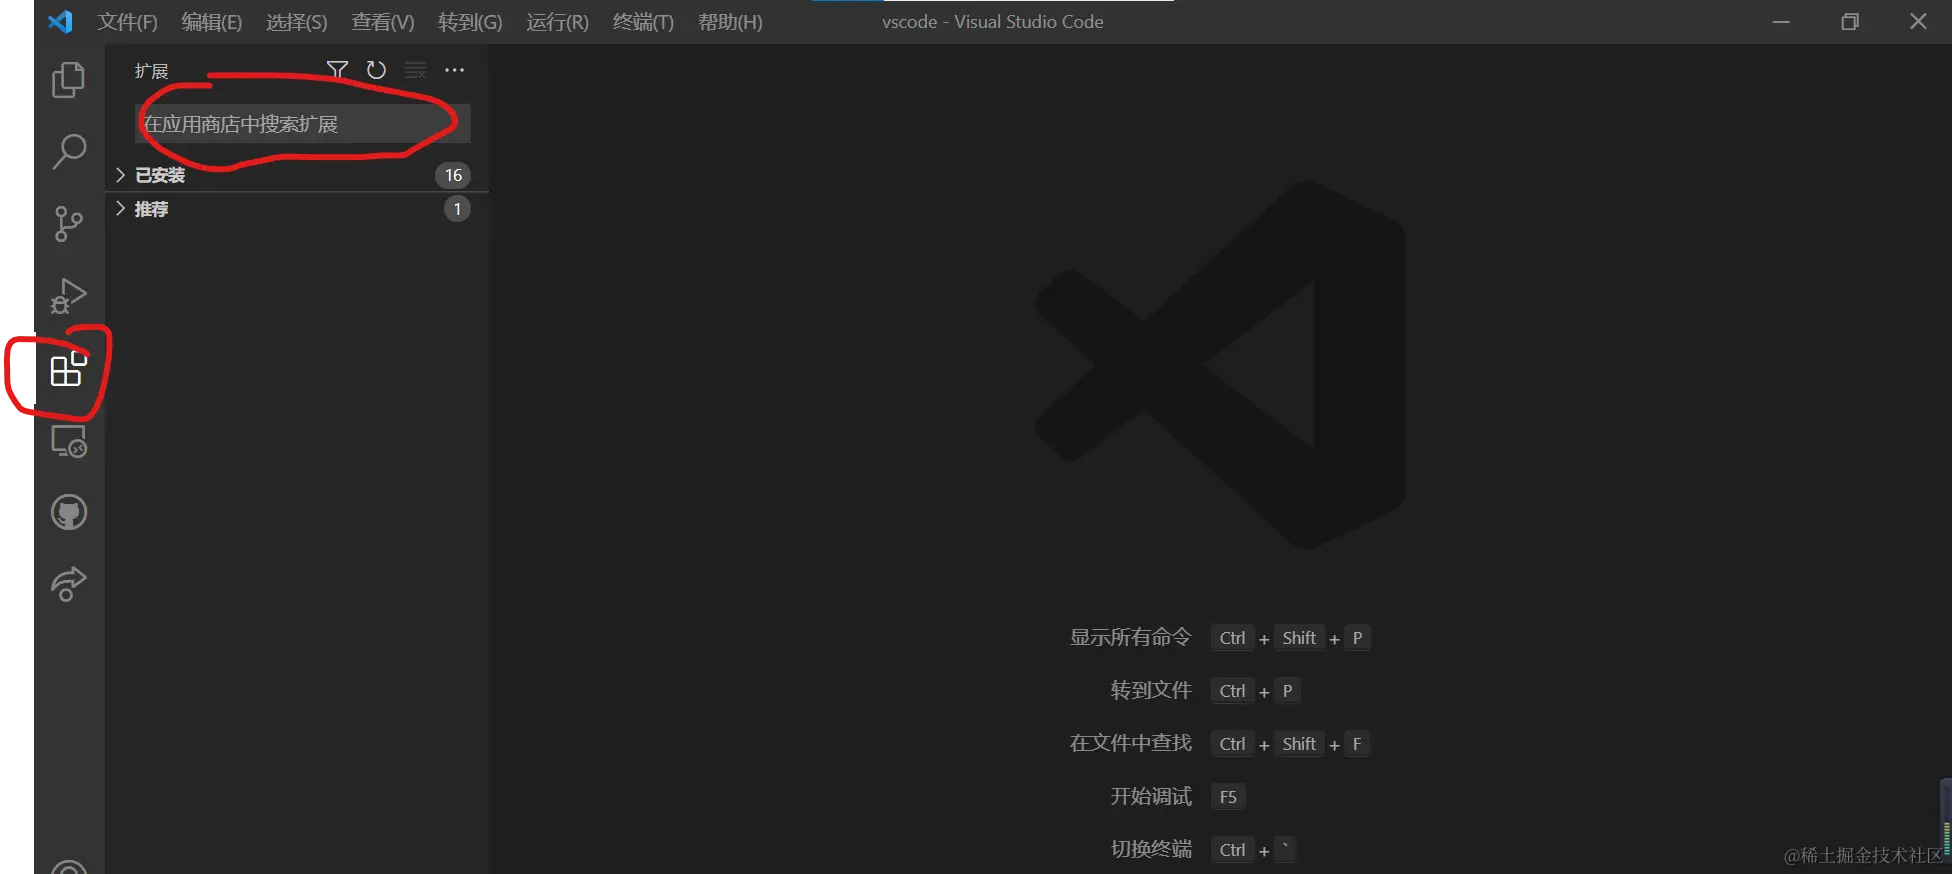
Task: Click the F5 key label
Action: 1228,797
